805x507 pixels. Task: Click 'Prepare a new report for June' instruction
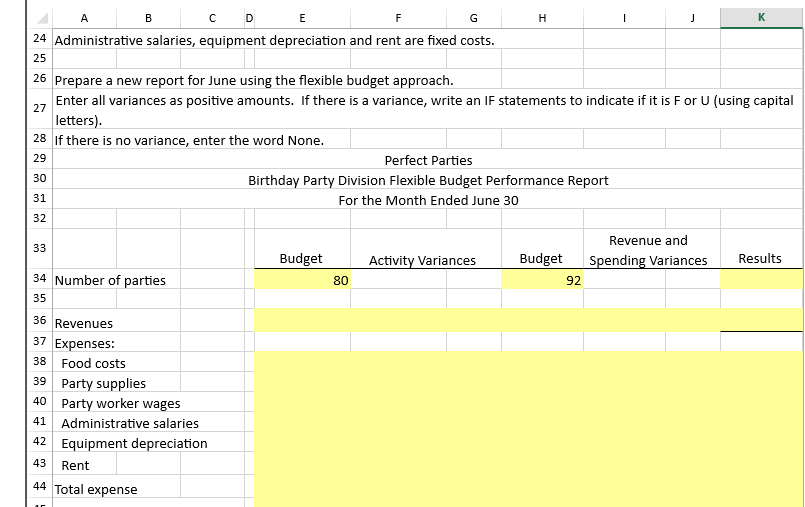point(254,81)
